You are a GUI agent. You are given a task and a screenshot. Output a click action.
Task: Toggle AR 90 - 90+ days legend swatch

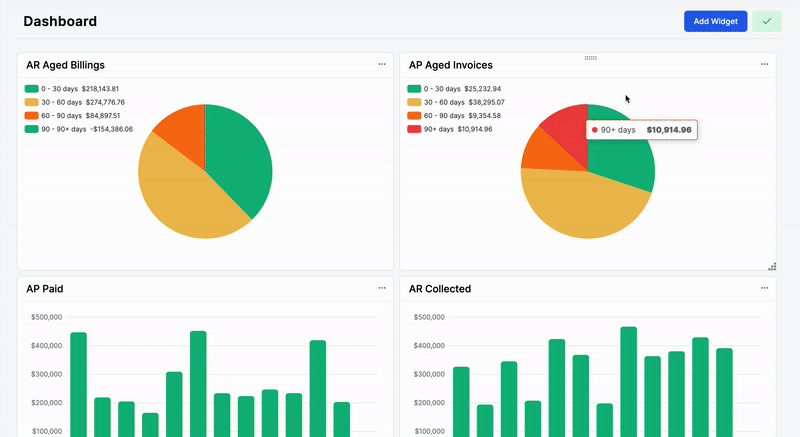tap(32, 129)
